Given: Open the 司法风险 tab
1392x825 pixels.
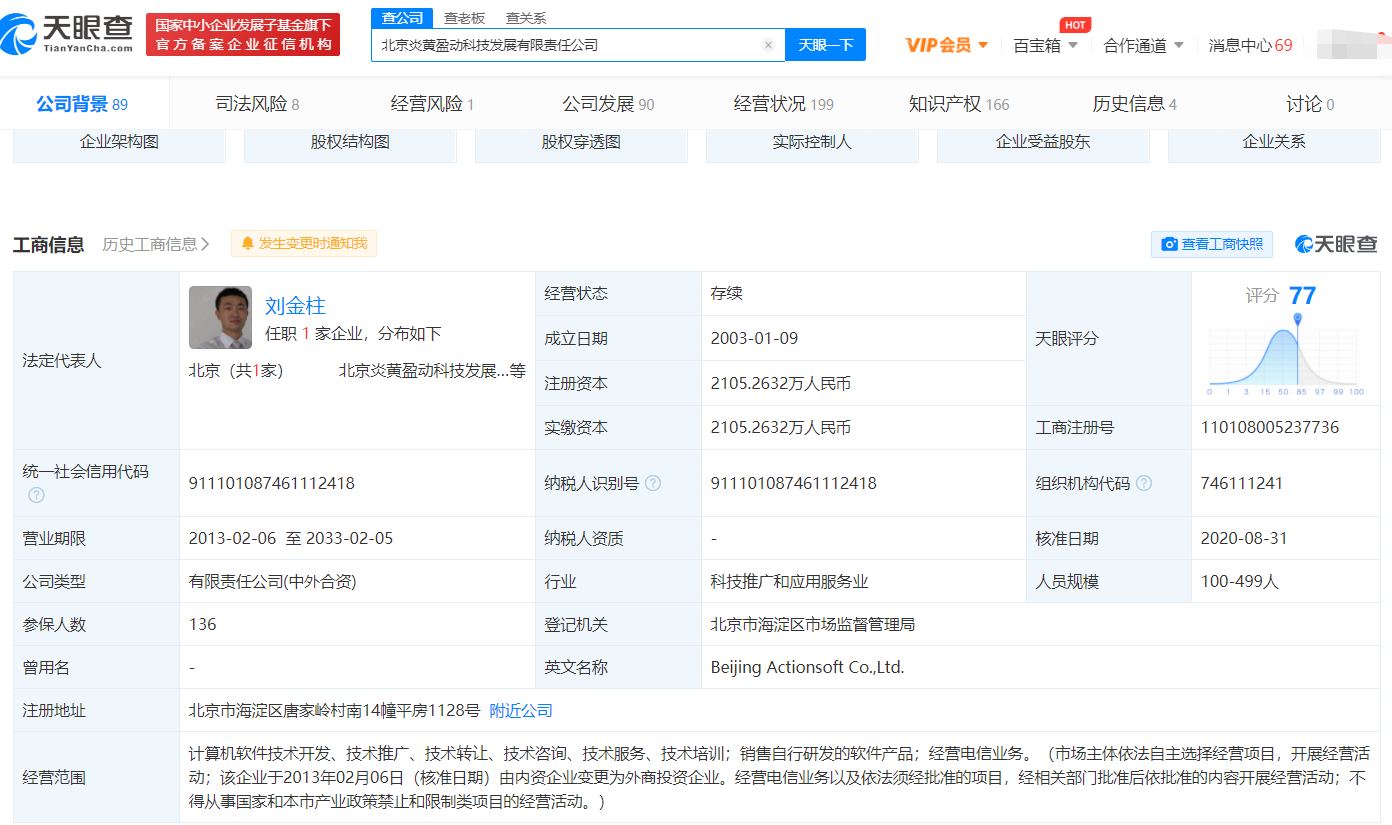Looking at the screenshot, I should (x=257, y=104).
